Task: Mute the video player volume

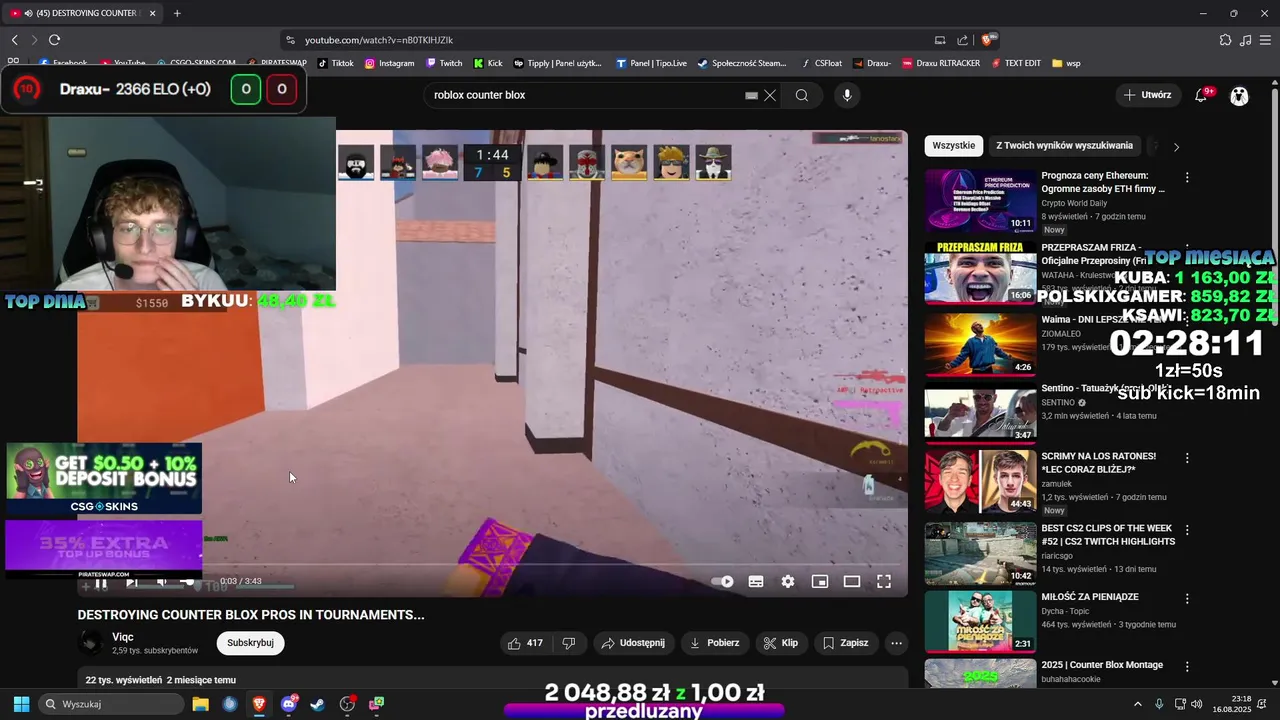Action: click(x=161, y=582)
